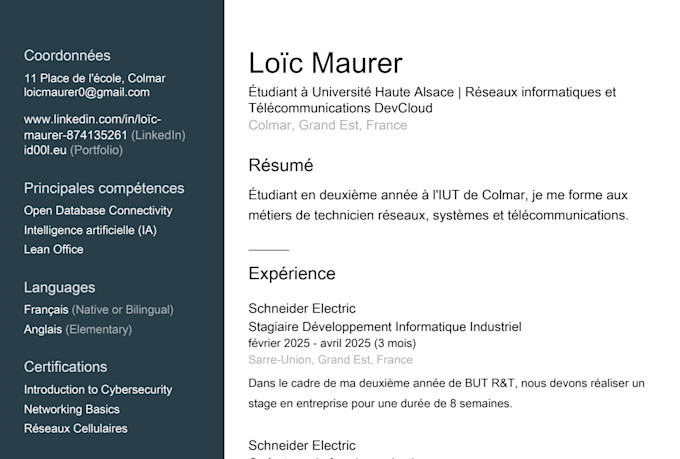The image size is (680, 459).
Task: Click the loicmaurer0@gmail.com email address
Action: [x=87, y=92]
